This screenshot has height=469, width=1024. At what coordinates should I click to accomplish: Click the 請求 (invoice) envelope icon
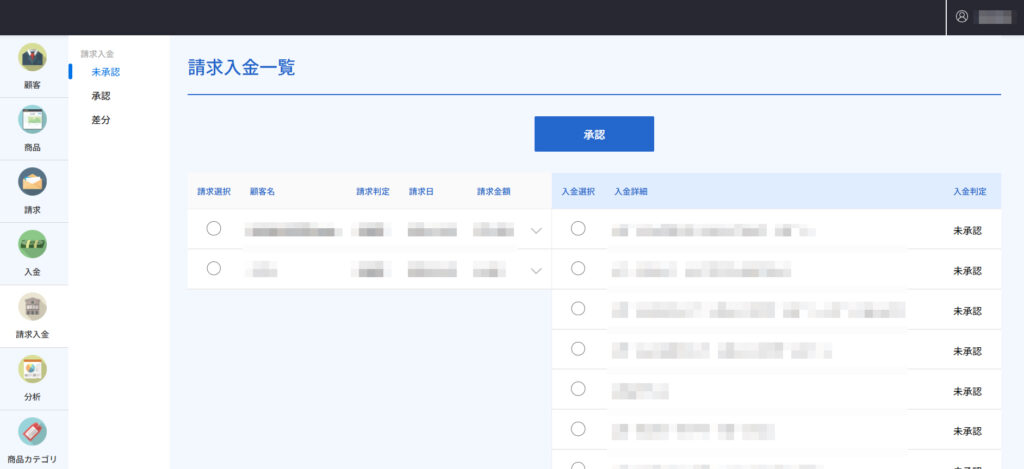click(33, 182)
